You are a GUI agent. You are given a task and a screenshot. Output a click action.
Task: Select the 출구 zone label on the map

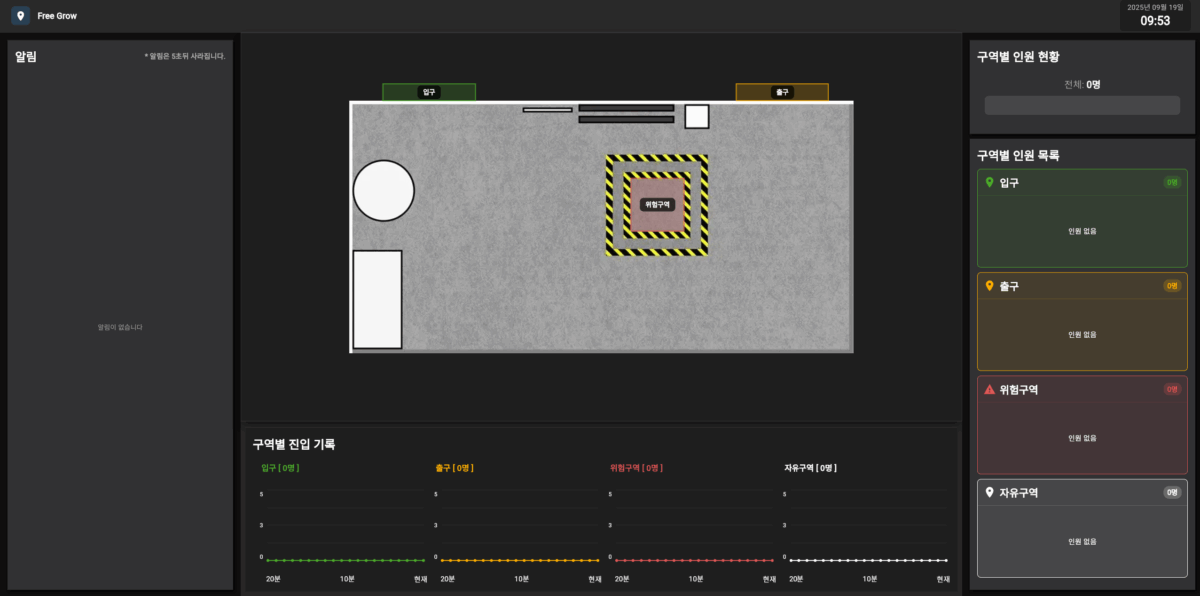[x=782, y=92]
